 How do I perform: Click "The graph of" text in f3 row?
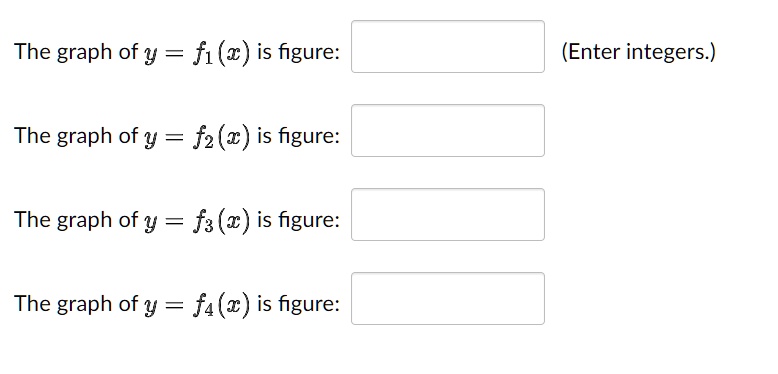[76, 219]
